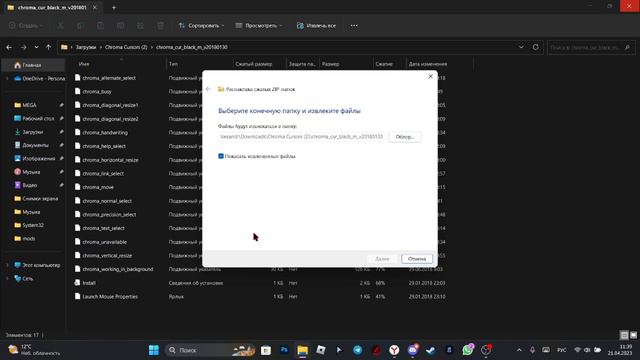Open Главная in the sidebar
This screenshot has width=640, height=360.
[x=33, y=65]
